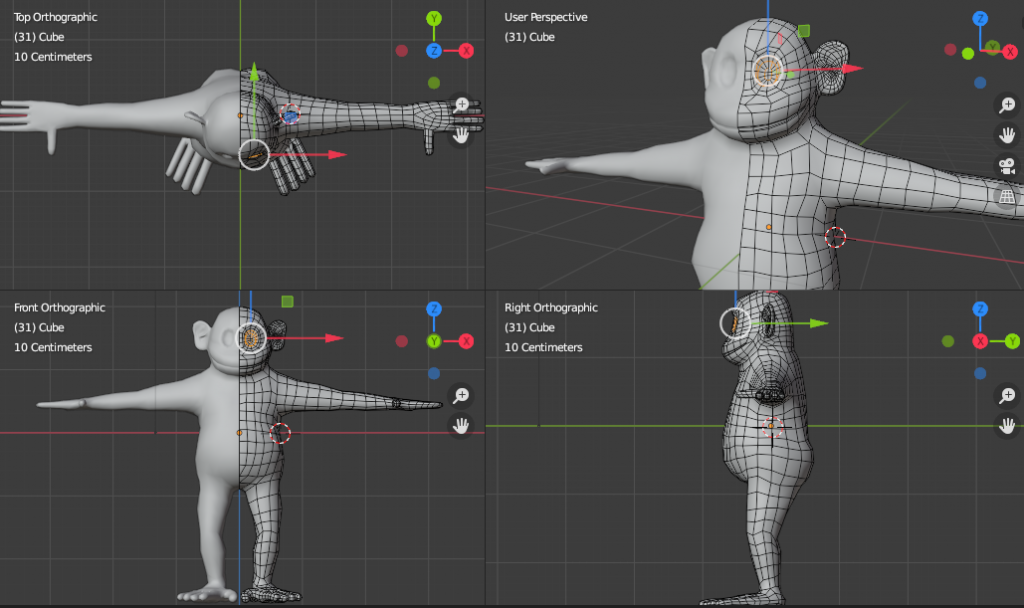Viewport: 1024px width, 608px height.
Task: Click '(31) Cube' text in User Perspective view
Action: pos(530,37)
